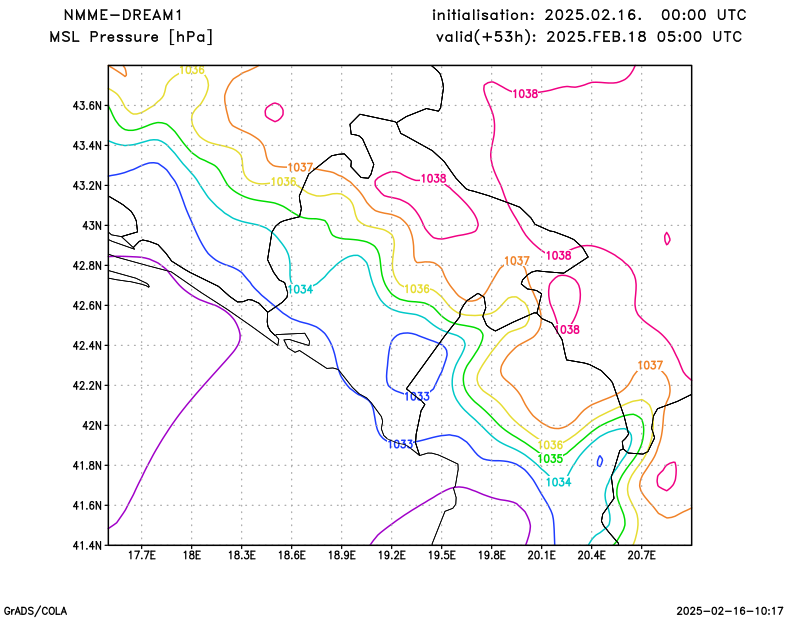Click the 42N latitude label

pos(92,425)
